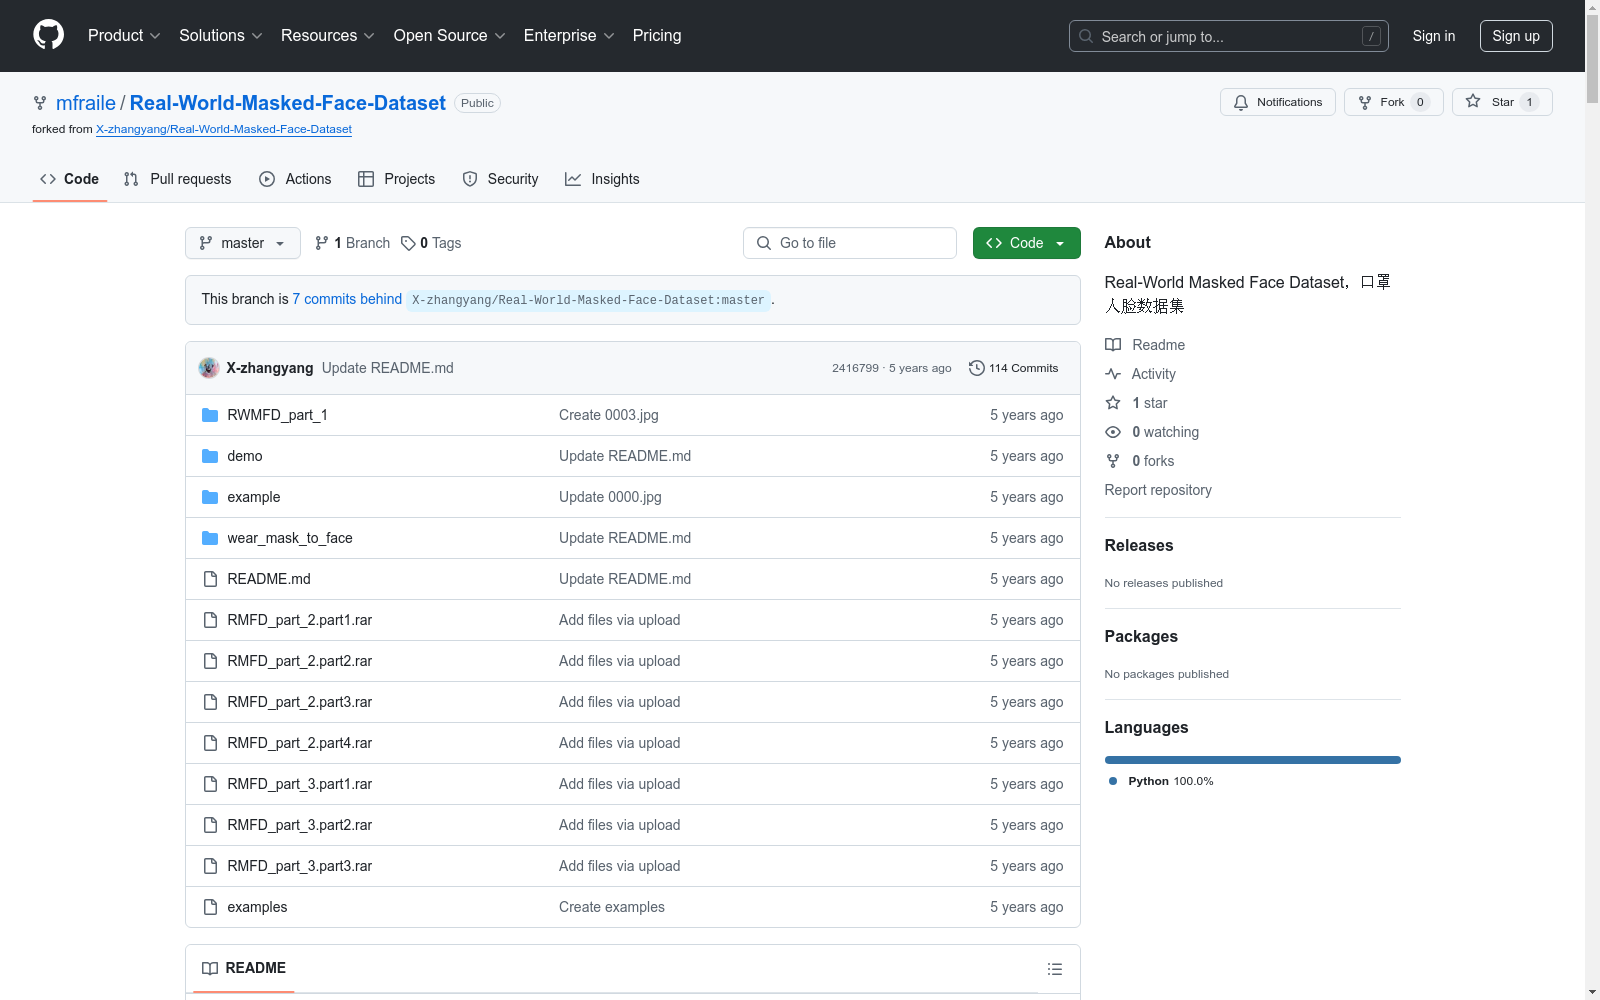Click the book icon beside Readme
The image size is (1600, 1000).
tap(1113, 345)
